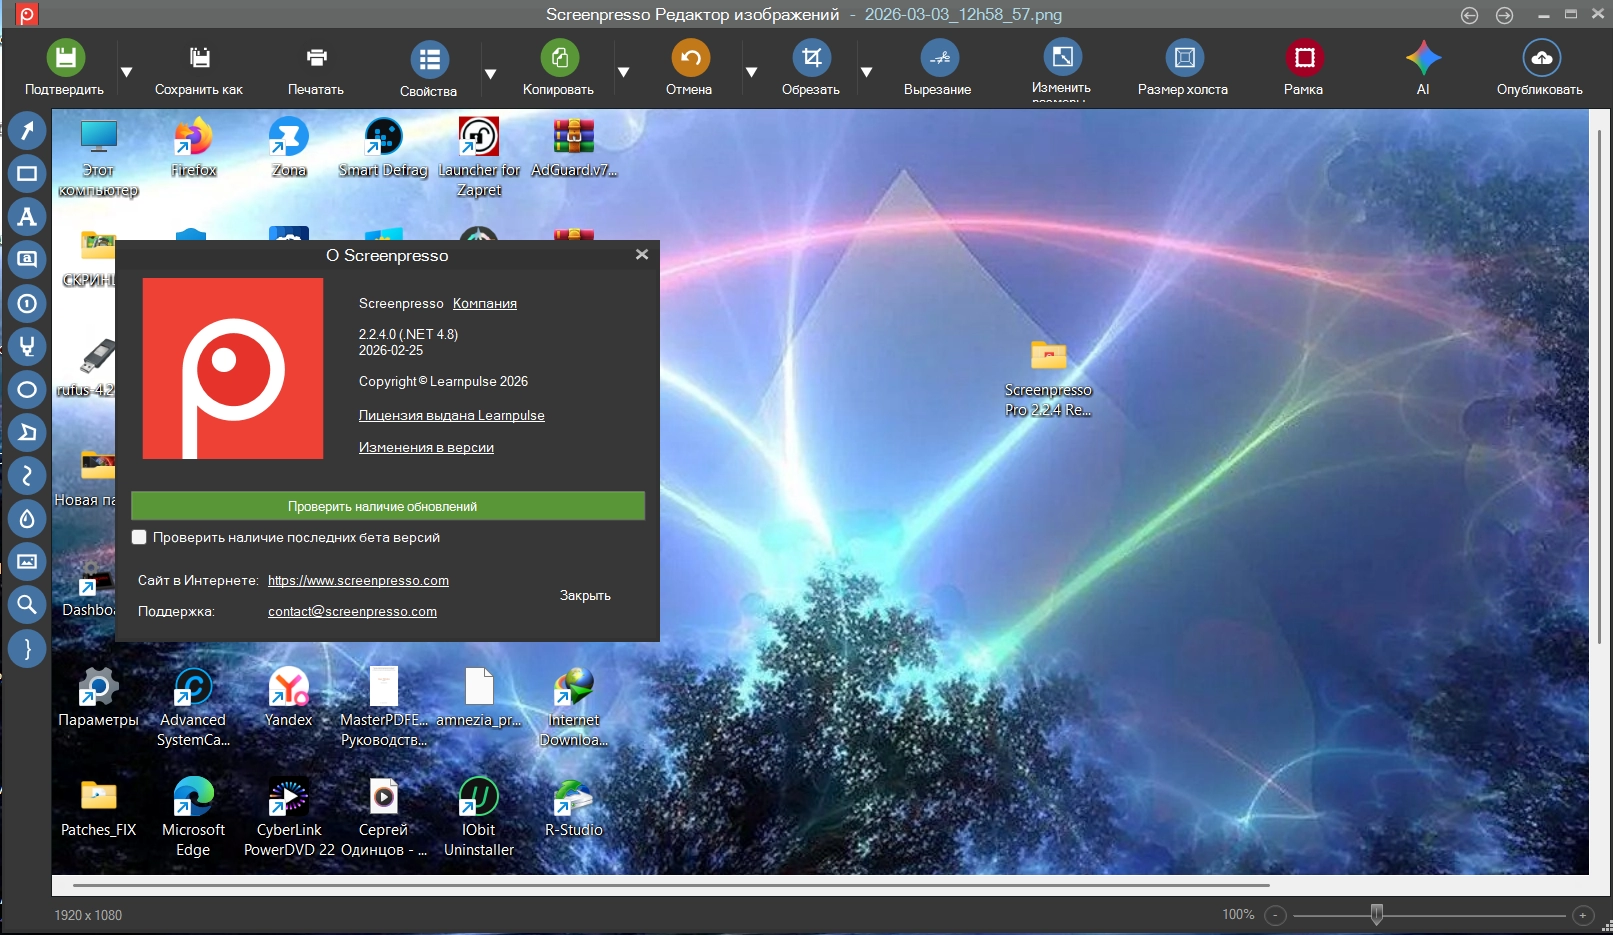Expand the dropdown arrow beside Подтвердить

click(x=127, y=72)
